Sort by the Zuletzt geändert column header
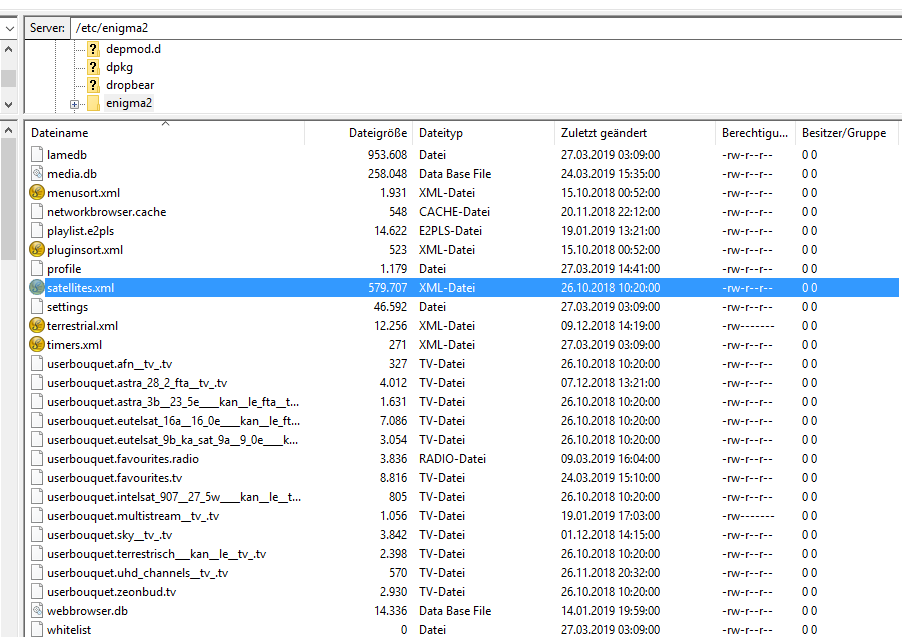The height and width of the screenshot is (637, 902). click(635, 133)
